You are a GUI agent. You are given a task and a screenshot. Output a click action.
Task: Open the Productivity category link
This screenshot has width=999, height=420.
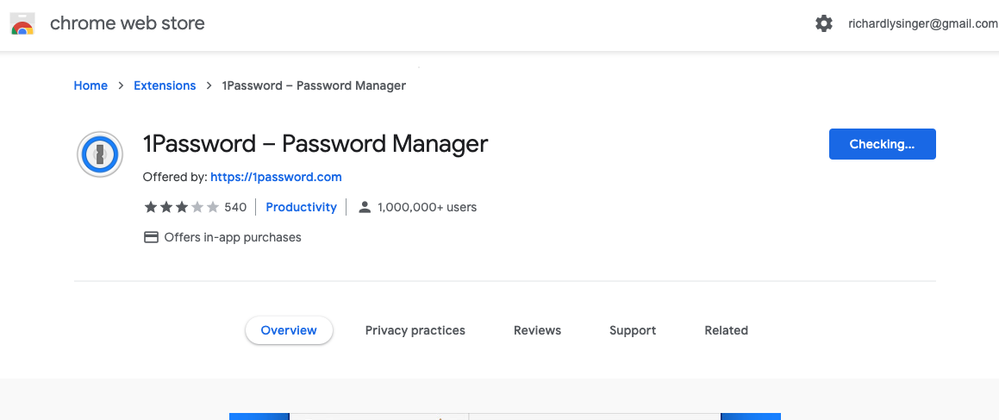301,207
